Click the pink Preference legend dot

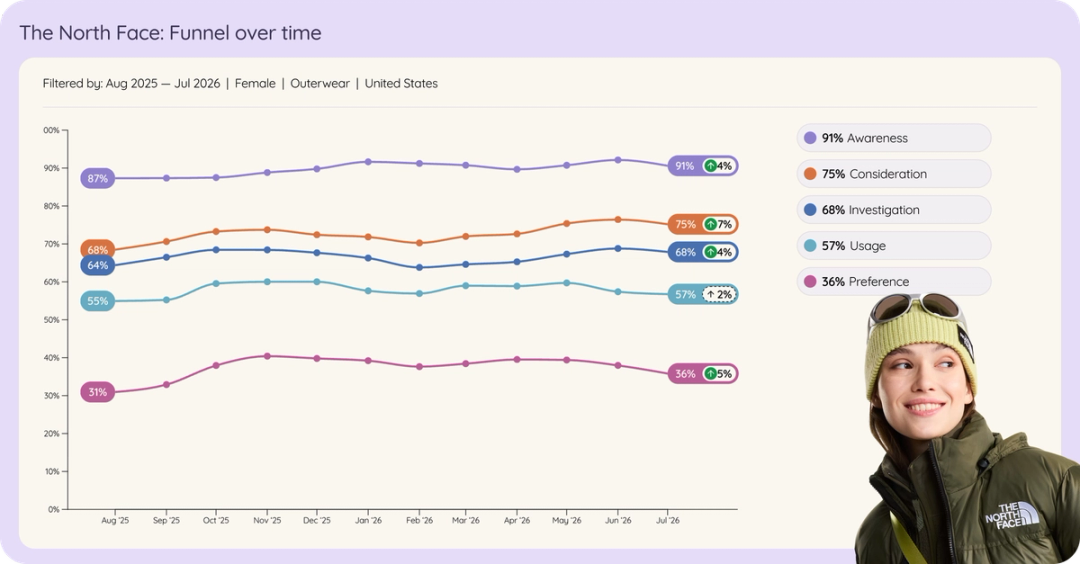click(810, 281)
